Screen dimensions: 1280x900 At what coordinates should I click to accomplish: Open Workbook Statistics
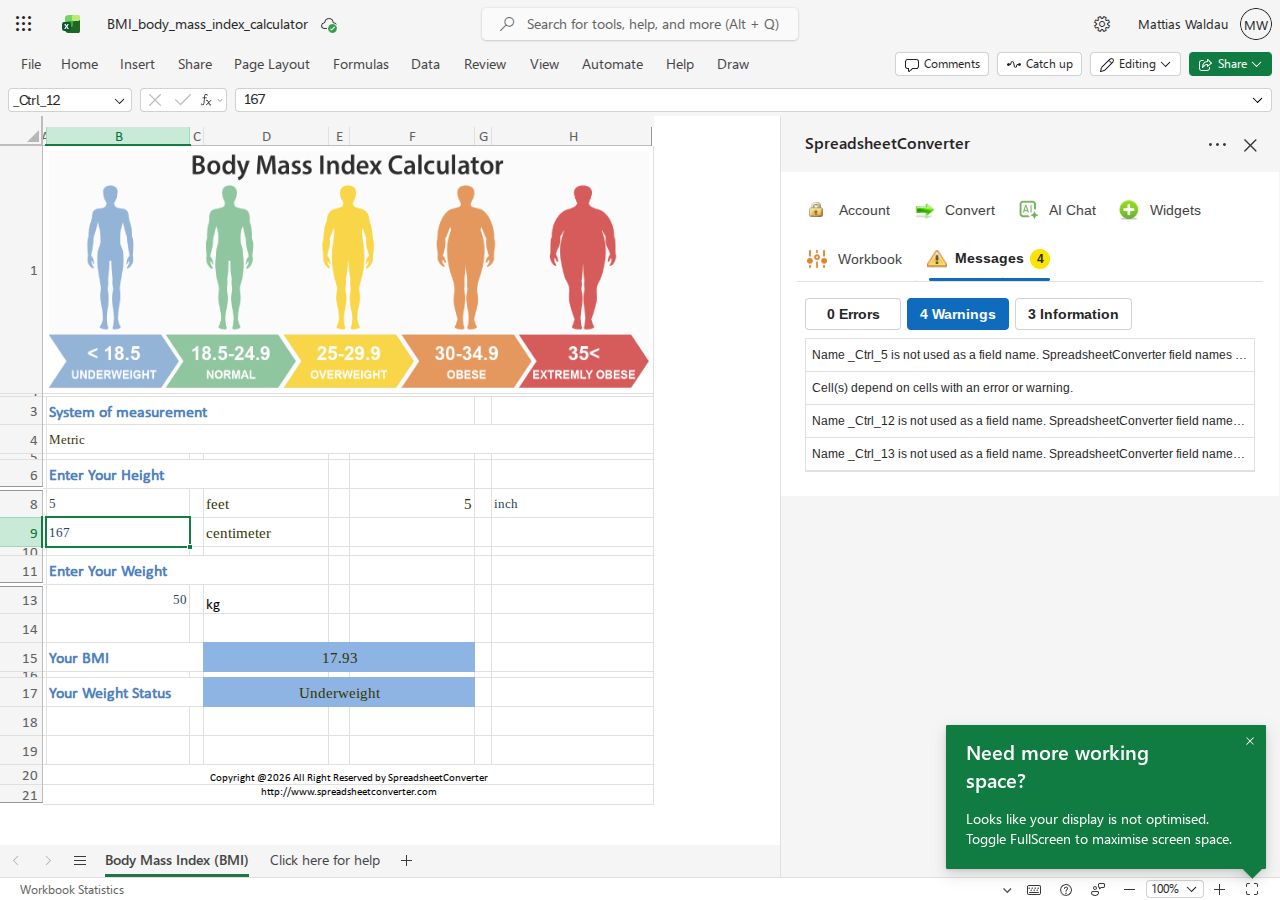(x=72, y=889)
